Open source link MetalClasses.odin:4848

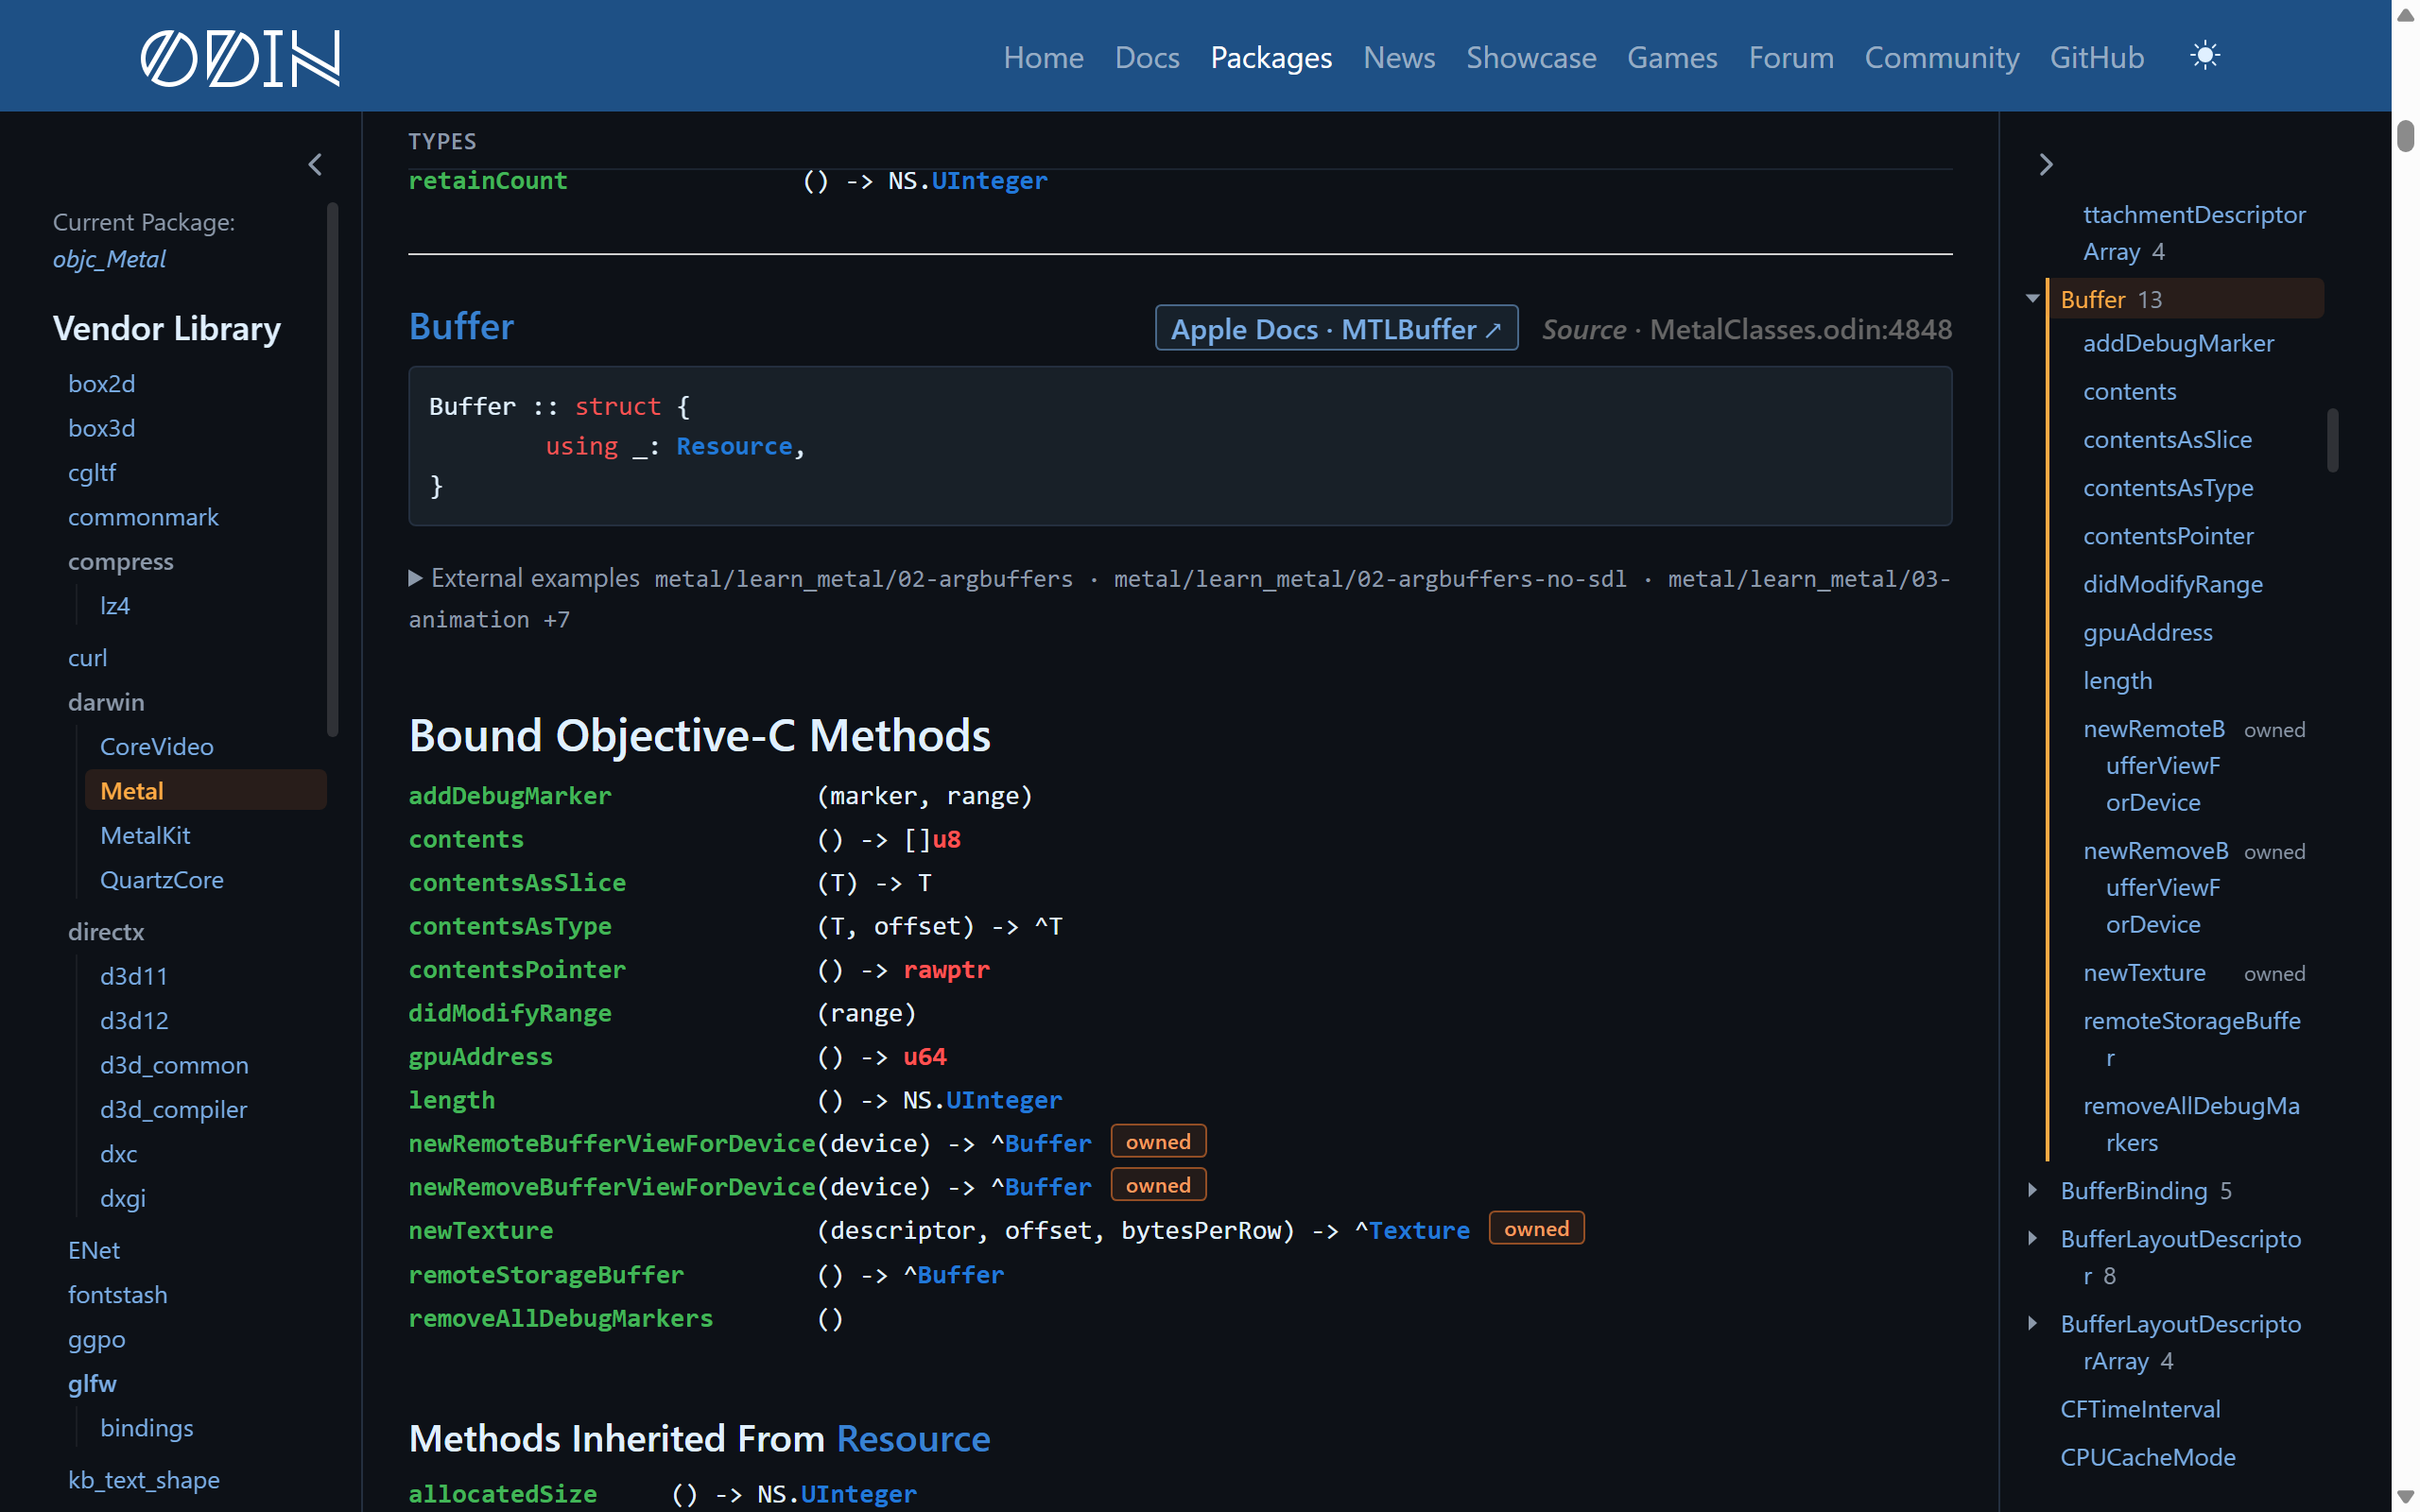(x=1800, y=329)
